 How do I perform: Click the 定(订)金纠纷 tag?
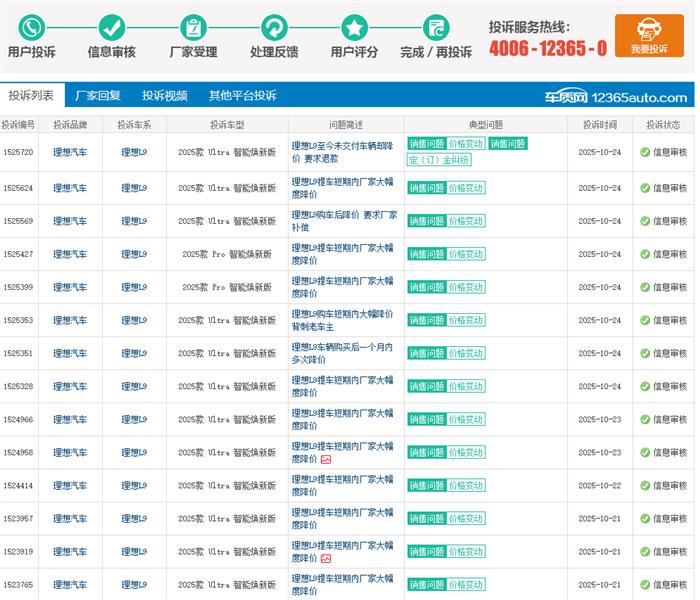[x=438, y=159]
